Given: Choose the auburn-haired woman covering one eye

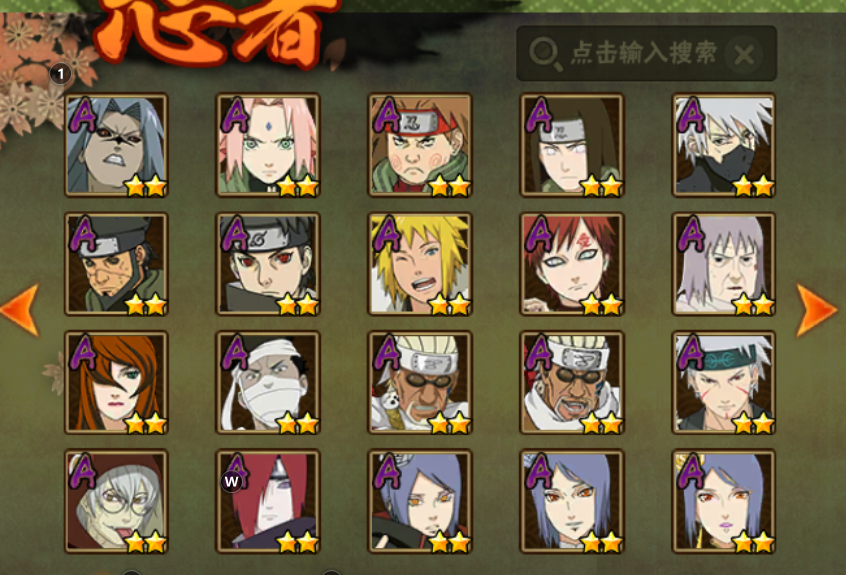Looking at the screenshot, I should (x=116, y=382).
